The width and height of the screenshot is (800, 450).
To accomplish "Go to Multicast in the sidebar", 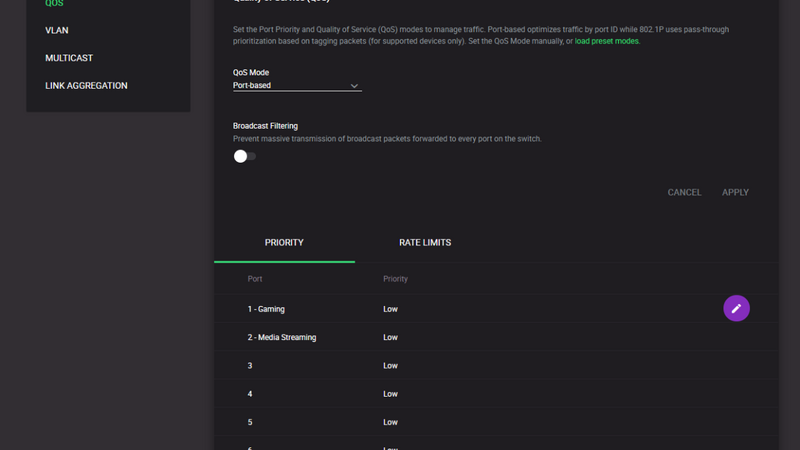I will [69, 58].
